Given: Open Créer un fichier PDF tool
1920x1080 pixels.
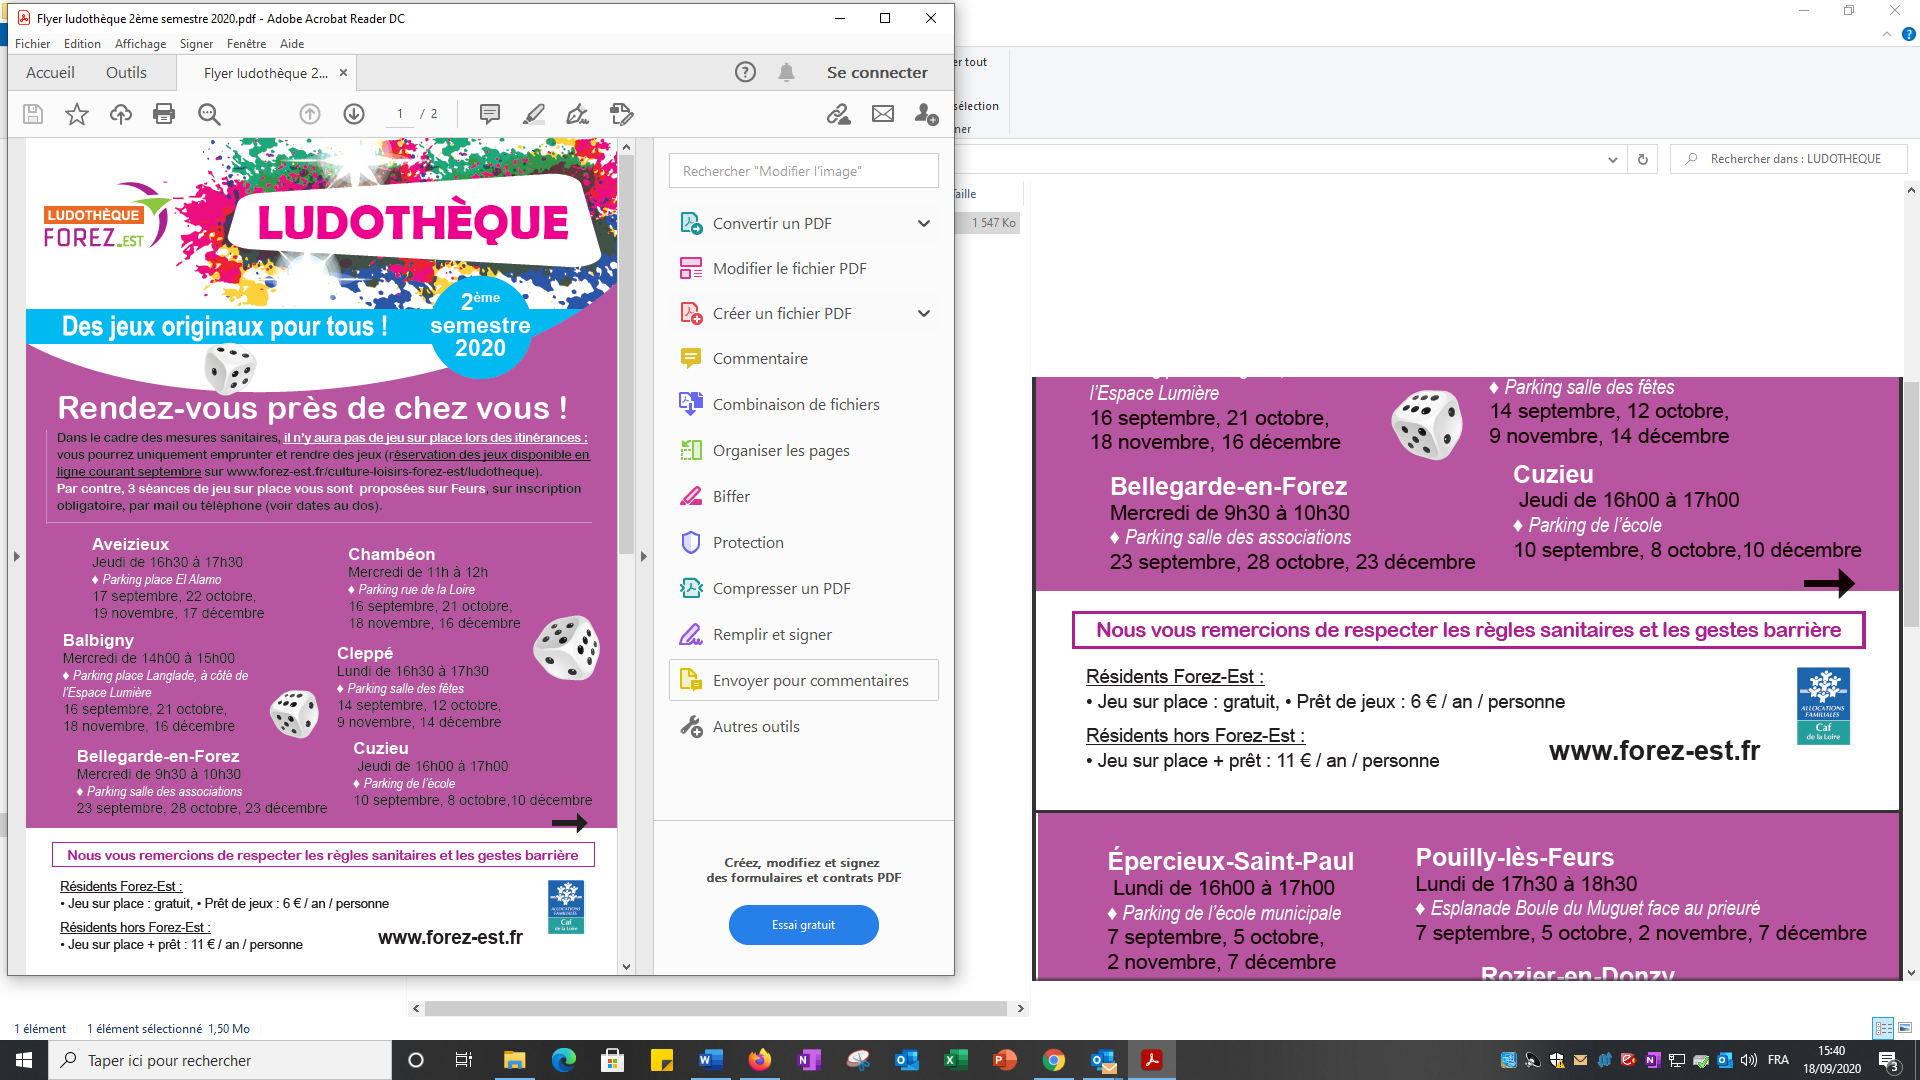Looking at the screenshot, I should pyautogui.click(x=782, y=313).
